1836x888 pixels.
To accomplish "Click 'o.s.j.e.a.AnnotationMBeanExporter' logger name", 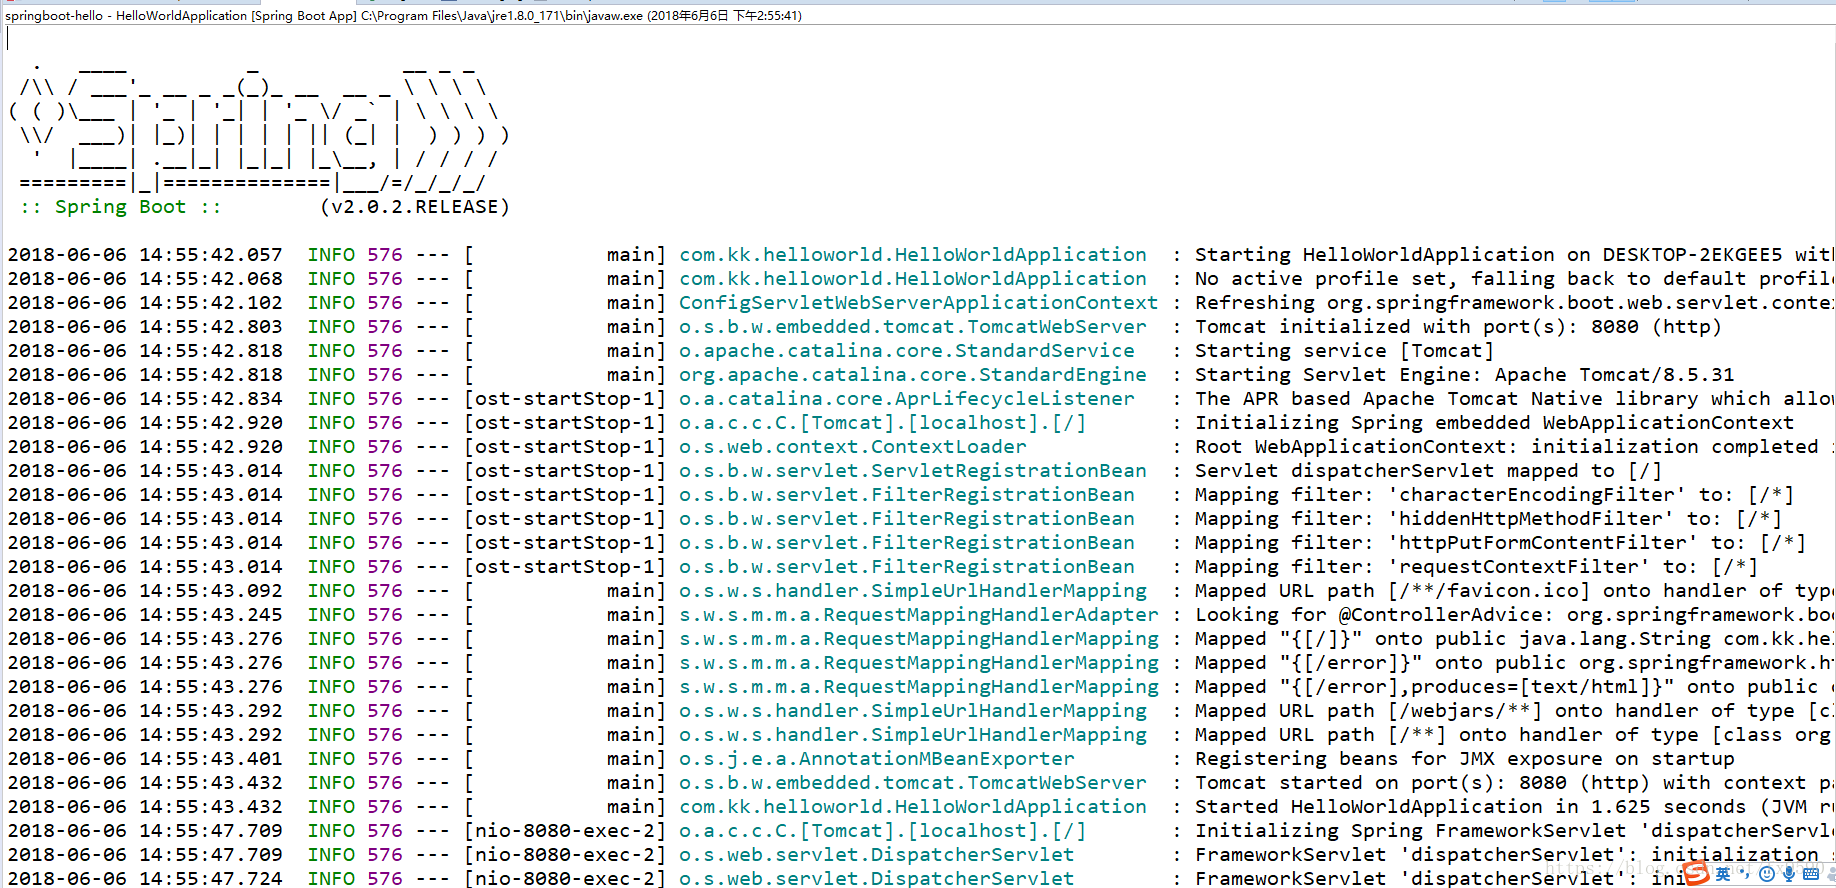I will point(877,759).
